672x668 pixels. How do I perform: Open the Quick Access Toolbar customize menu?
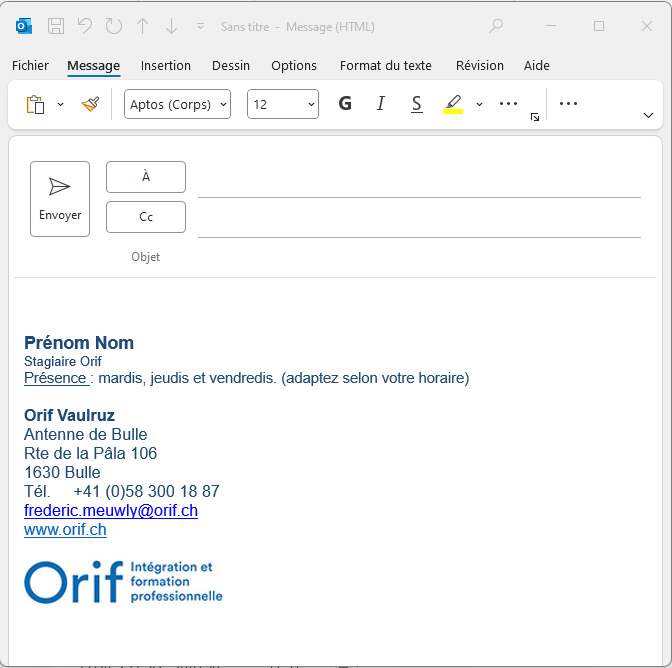(200, 27)
